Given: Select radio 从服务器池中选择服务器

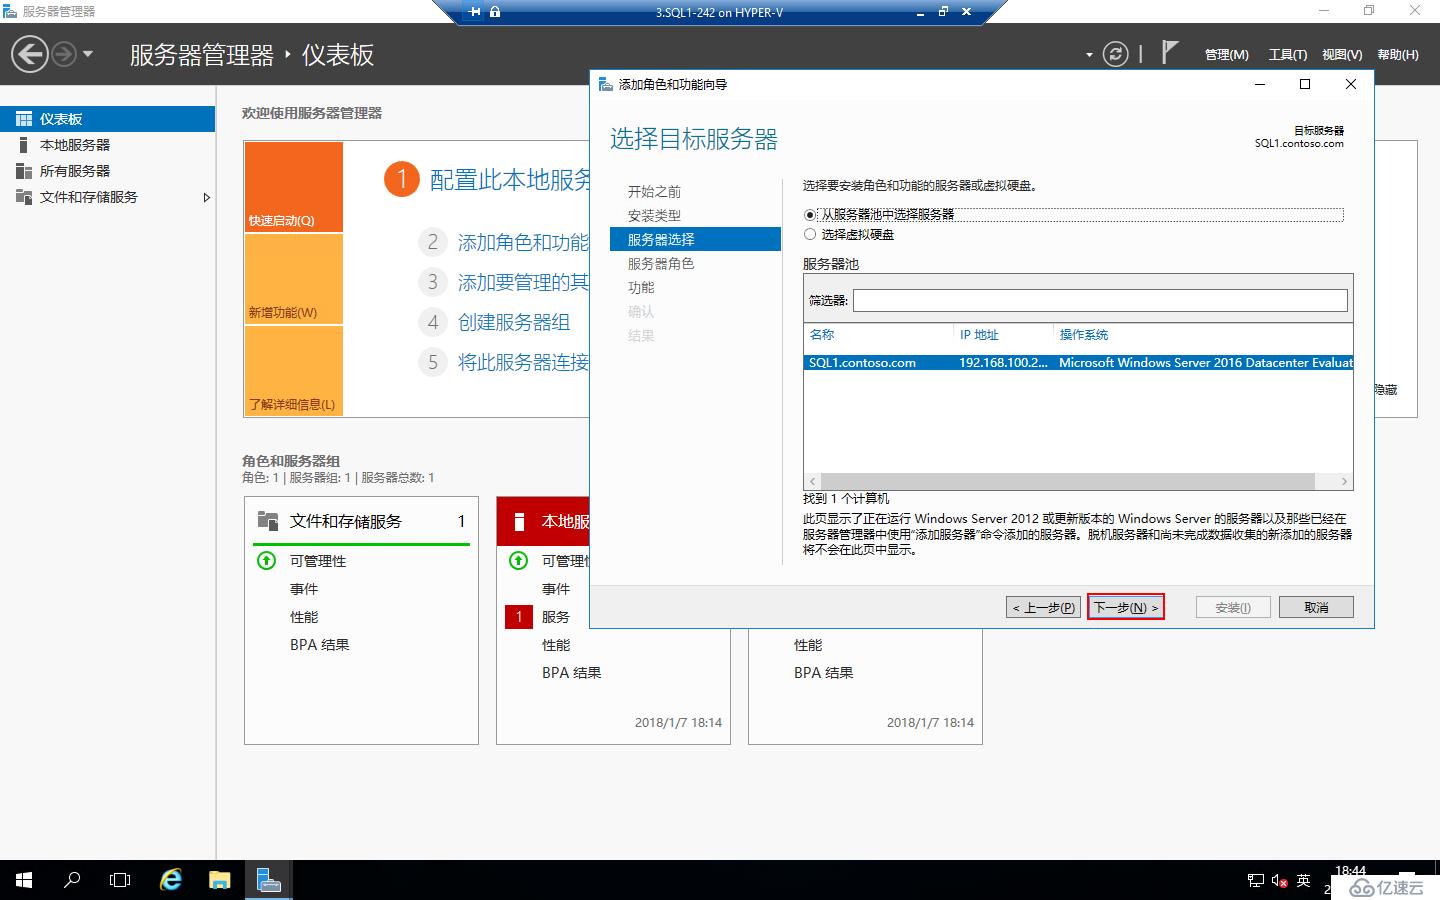Looking at the screenshot, I should click(x=810, y=215).
